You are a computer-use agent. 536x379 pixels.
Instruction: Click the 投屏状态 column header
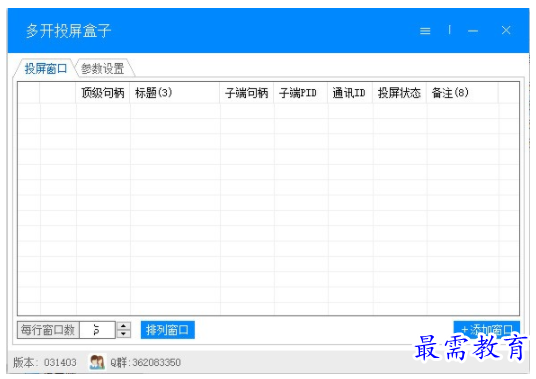pyautogui.click(x=400, y=93)
